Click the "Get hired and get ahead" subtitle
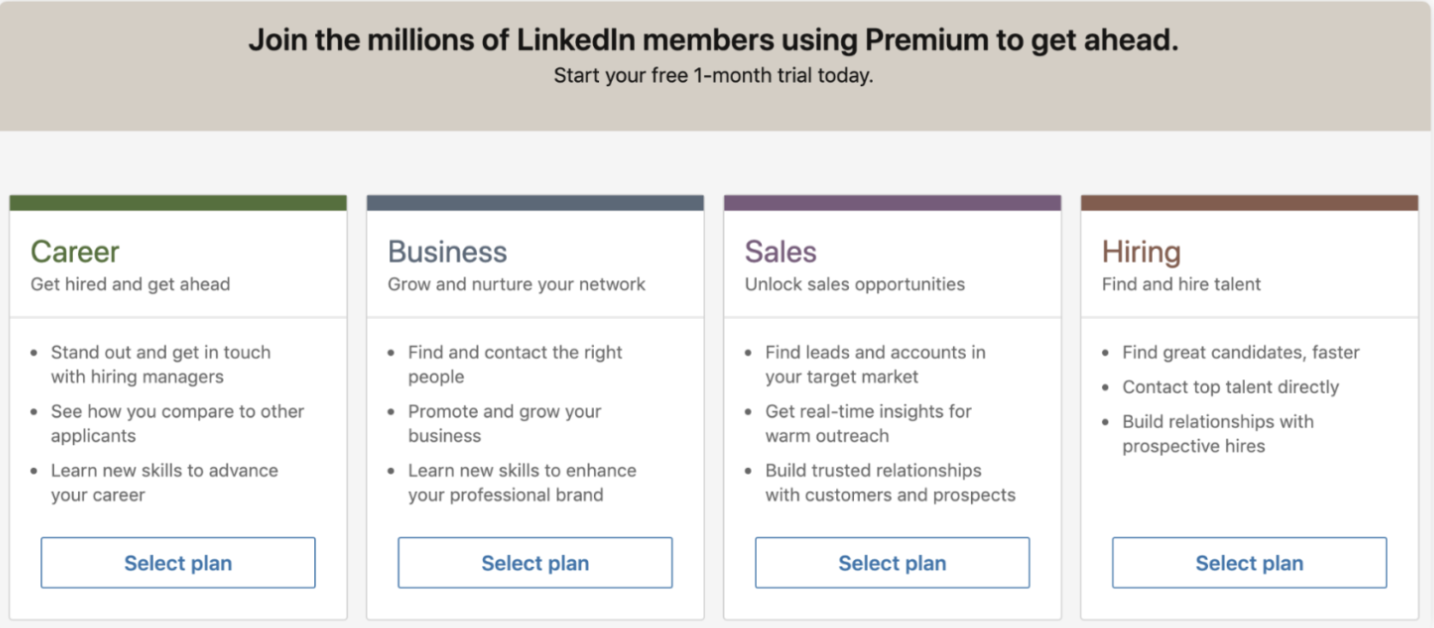 pyautogui.click(x=130, y=284)
